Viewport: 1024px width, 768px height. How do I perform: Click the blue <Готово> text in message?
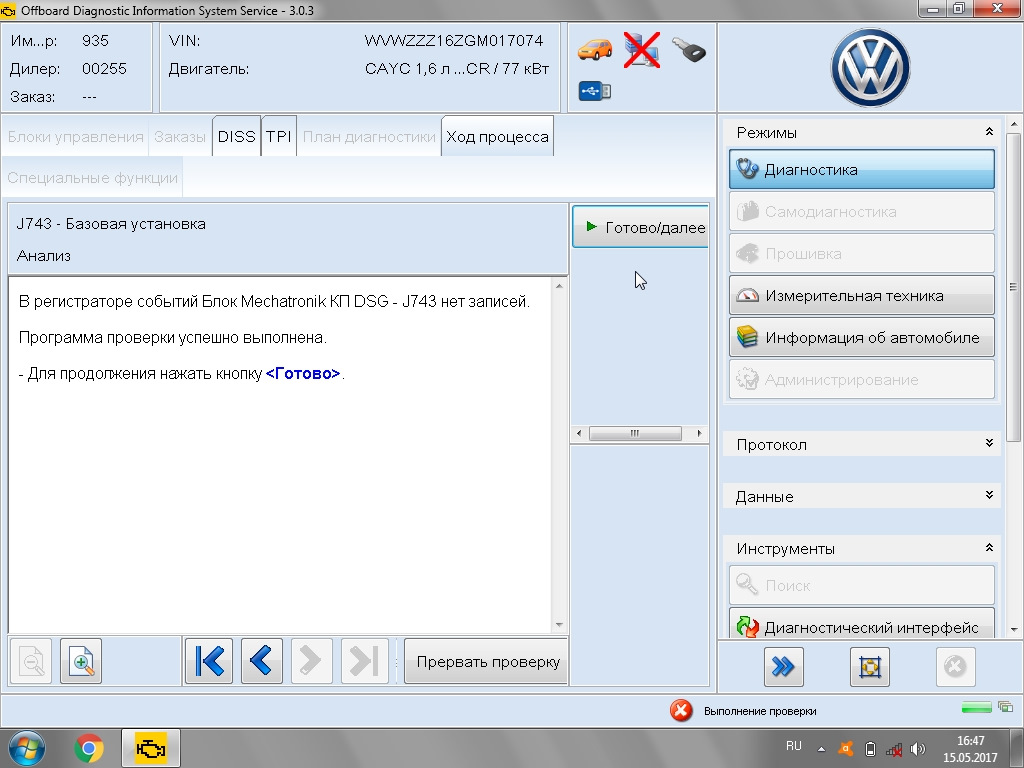(x=303, y=374)
